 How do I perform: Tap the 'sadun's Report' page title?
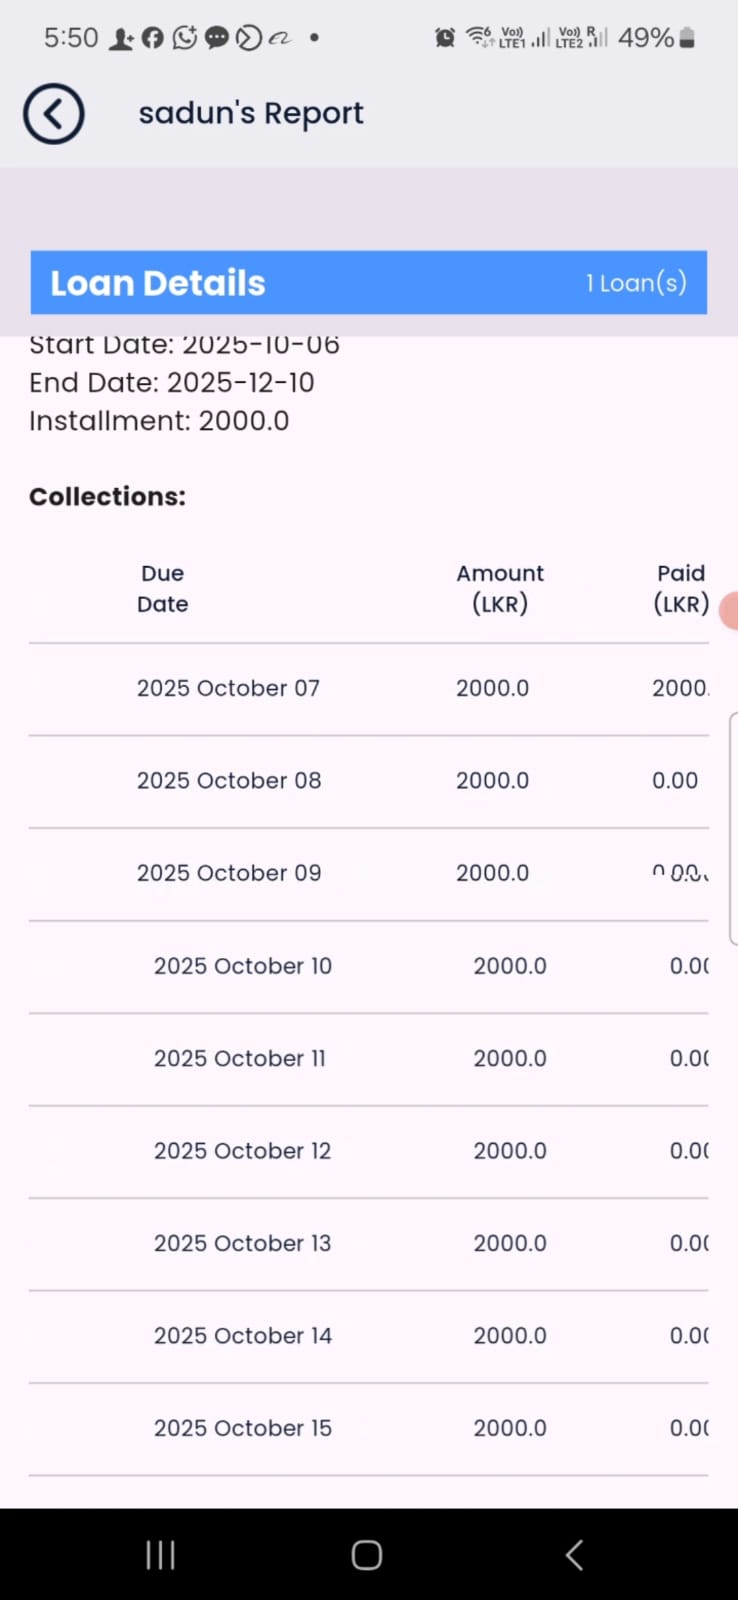(251, 114)
